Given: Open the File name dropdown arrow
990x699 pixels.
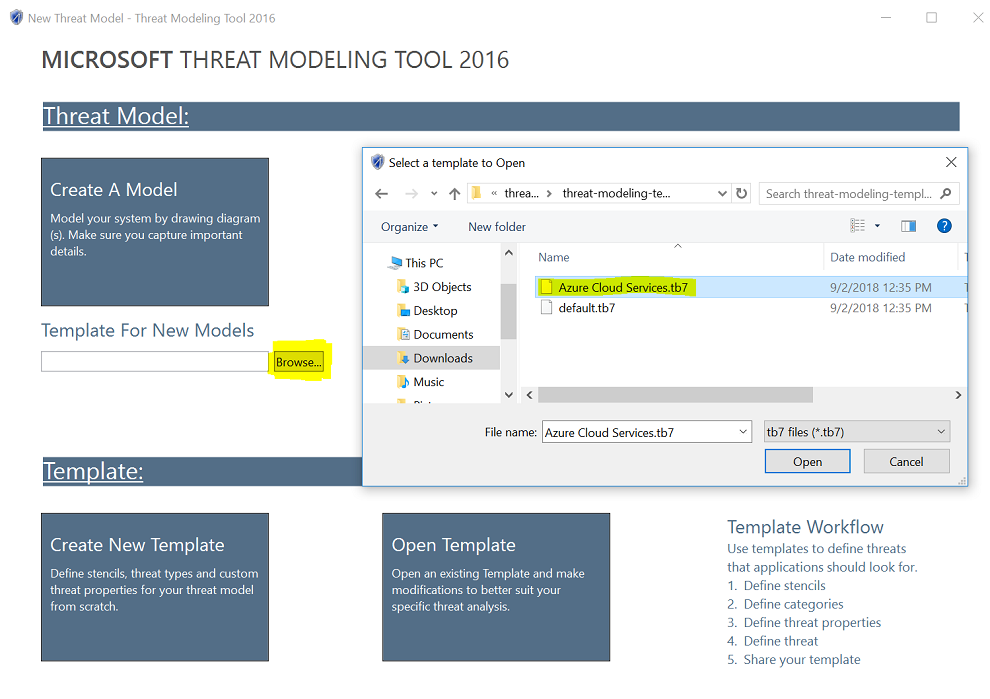Looking at the screenshot, I should point(741,431).
